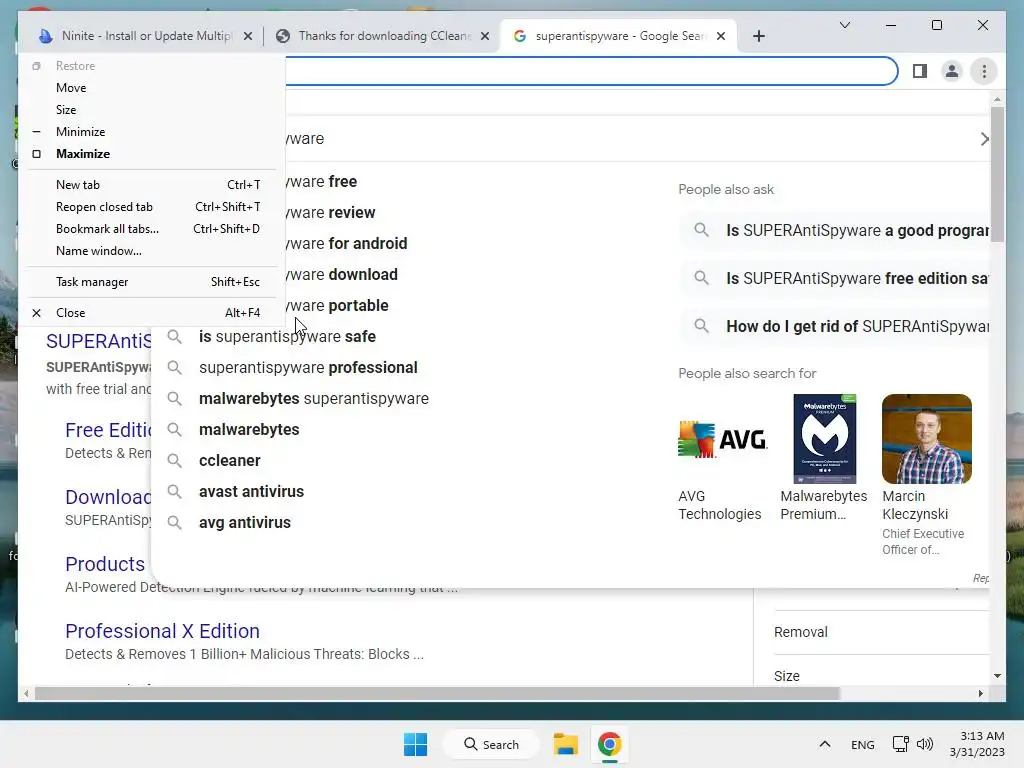Pick 'malwarebytes superantispyware' suggestion

(314, 399)
